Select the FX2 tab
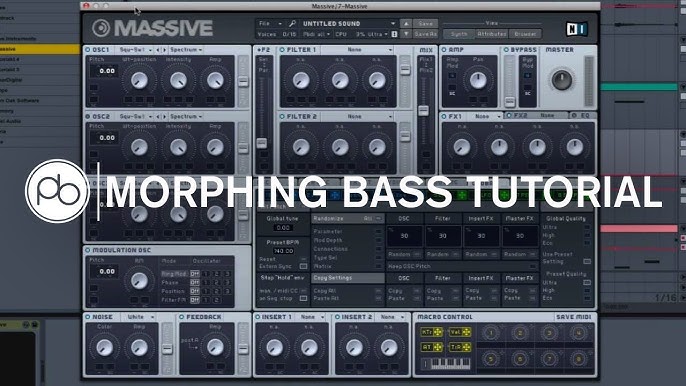The image size is (686, 386). coord(536,116)
